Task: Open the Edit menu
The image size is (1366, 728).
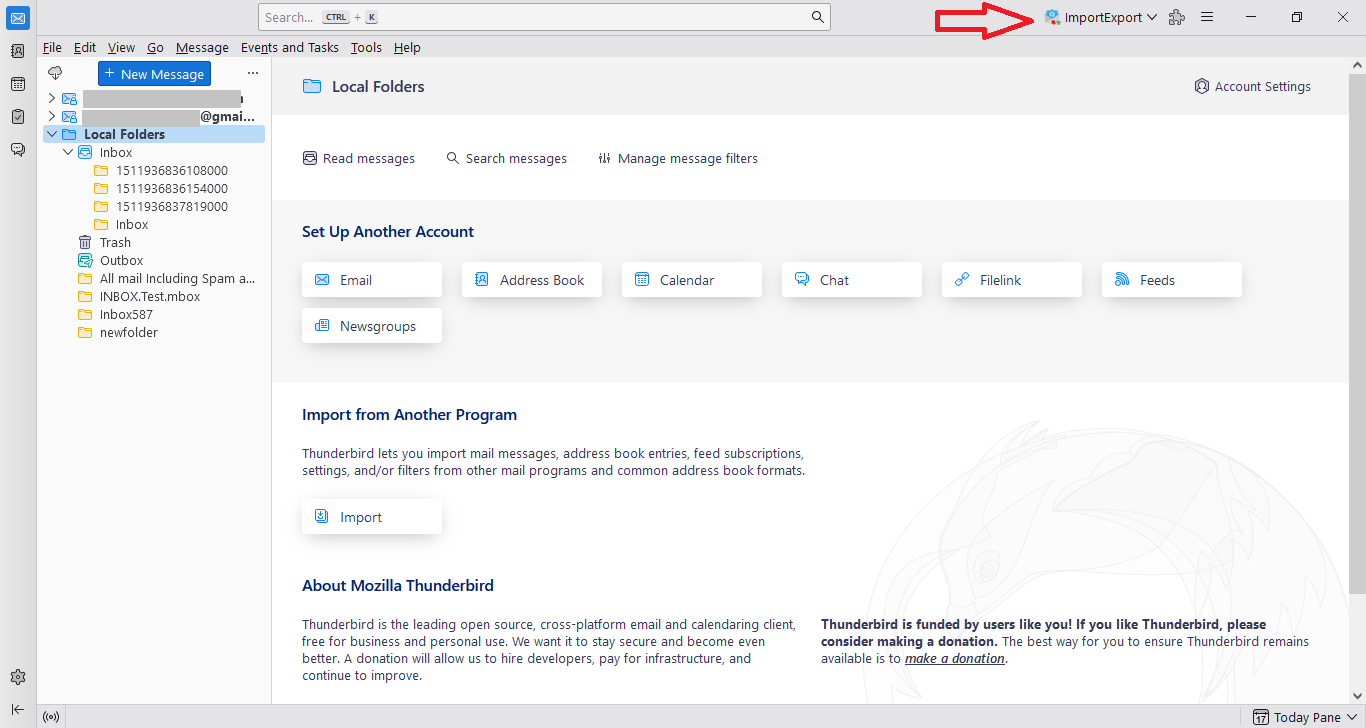Action: 85,47
